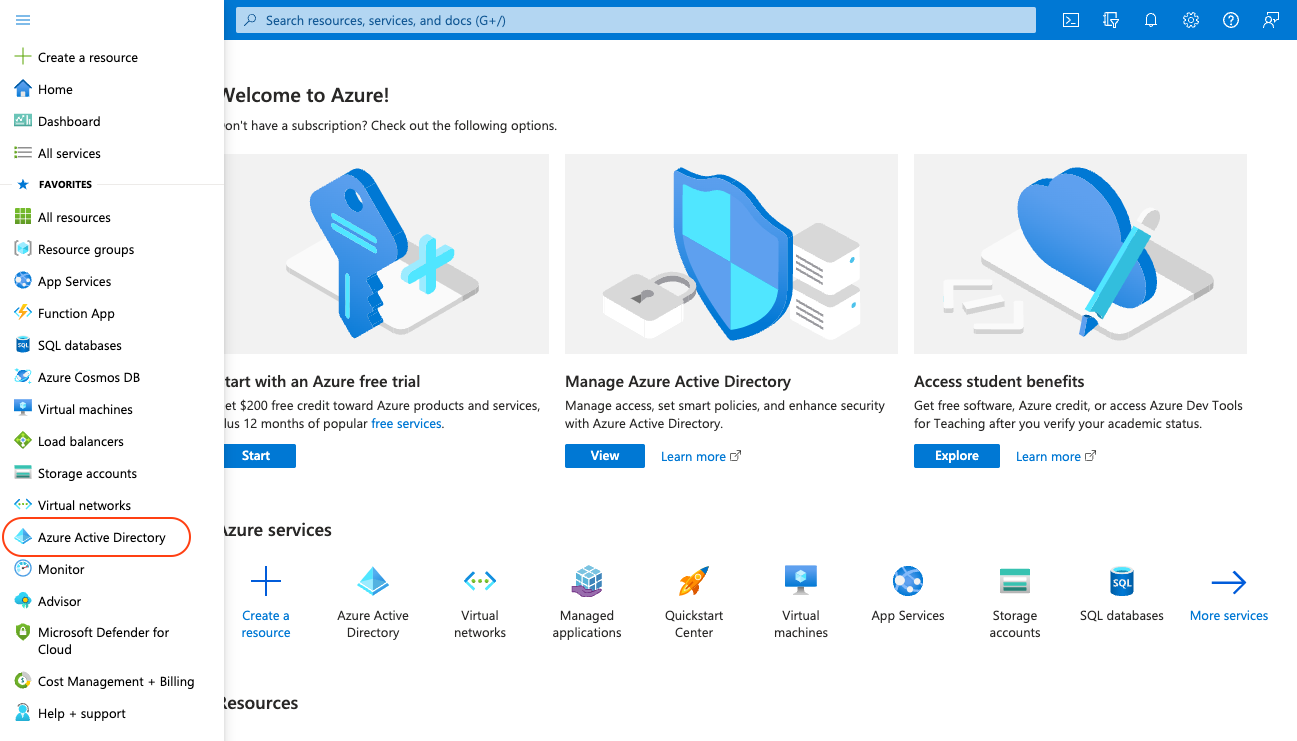Screen dimensions: 1297x741
Task: Click Create a resource in Azure services
Action: tap(266, 602)
